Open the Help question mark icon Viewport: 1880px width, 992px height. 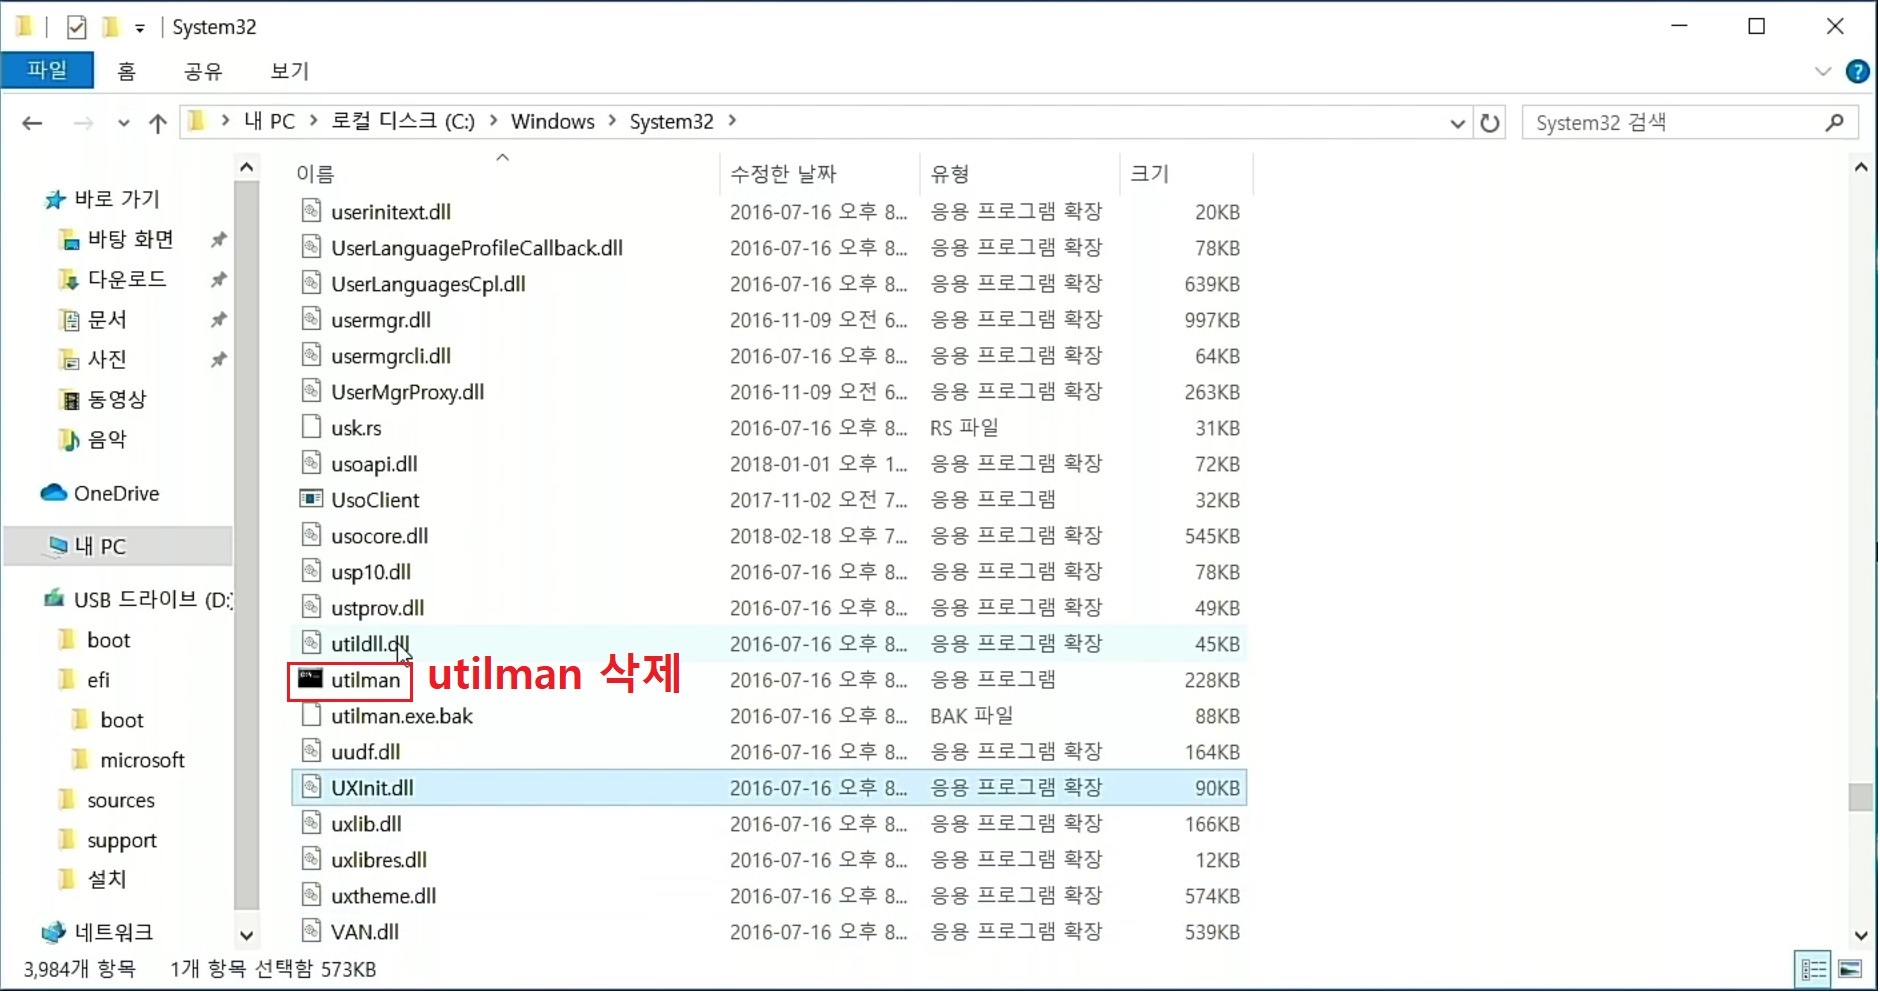point(1858,71)
